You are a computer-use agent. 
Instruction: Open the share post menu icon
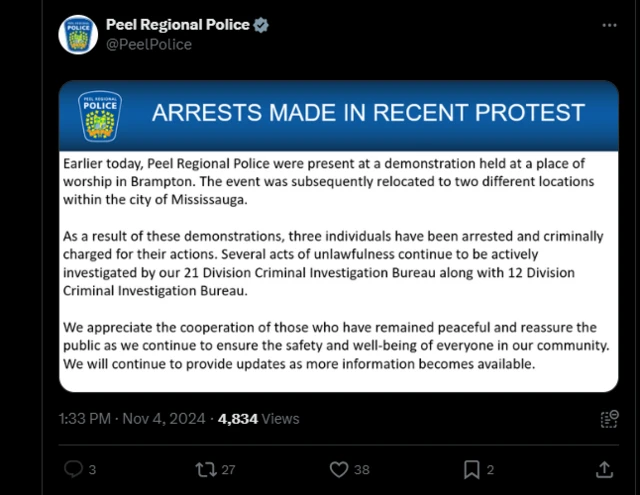tap(604, 469)
